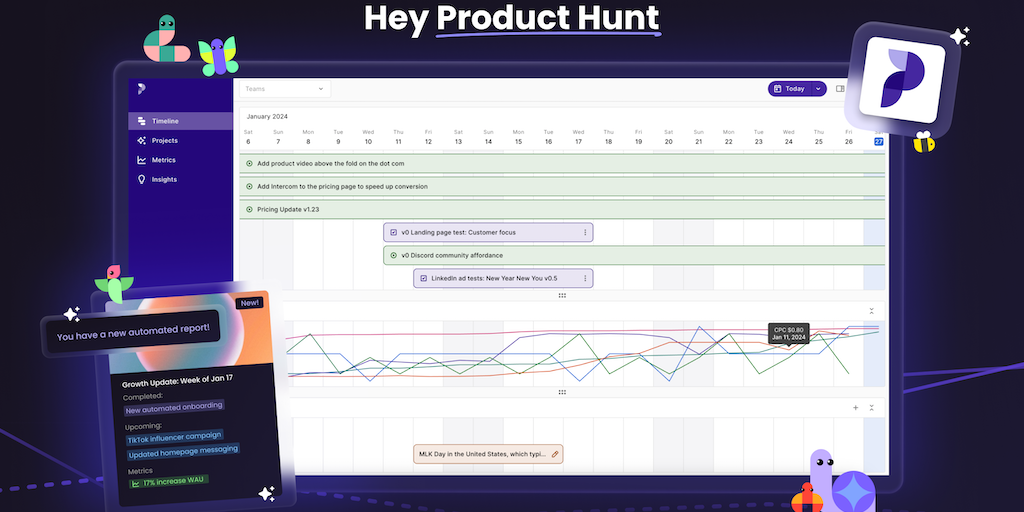
Task: Collapse the bottom notes panel
Action: tap(871, 408)
